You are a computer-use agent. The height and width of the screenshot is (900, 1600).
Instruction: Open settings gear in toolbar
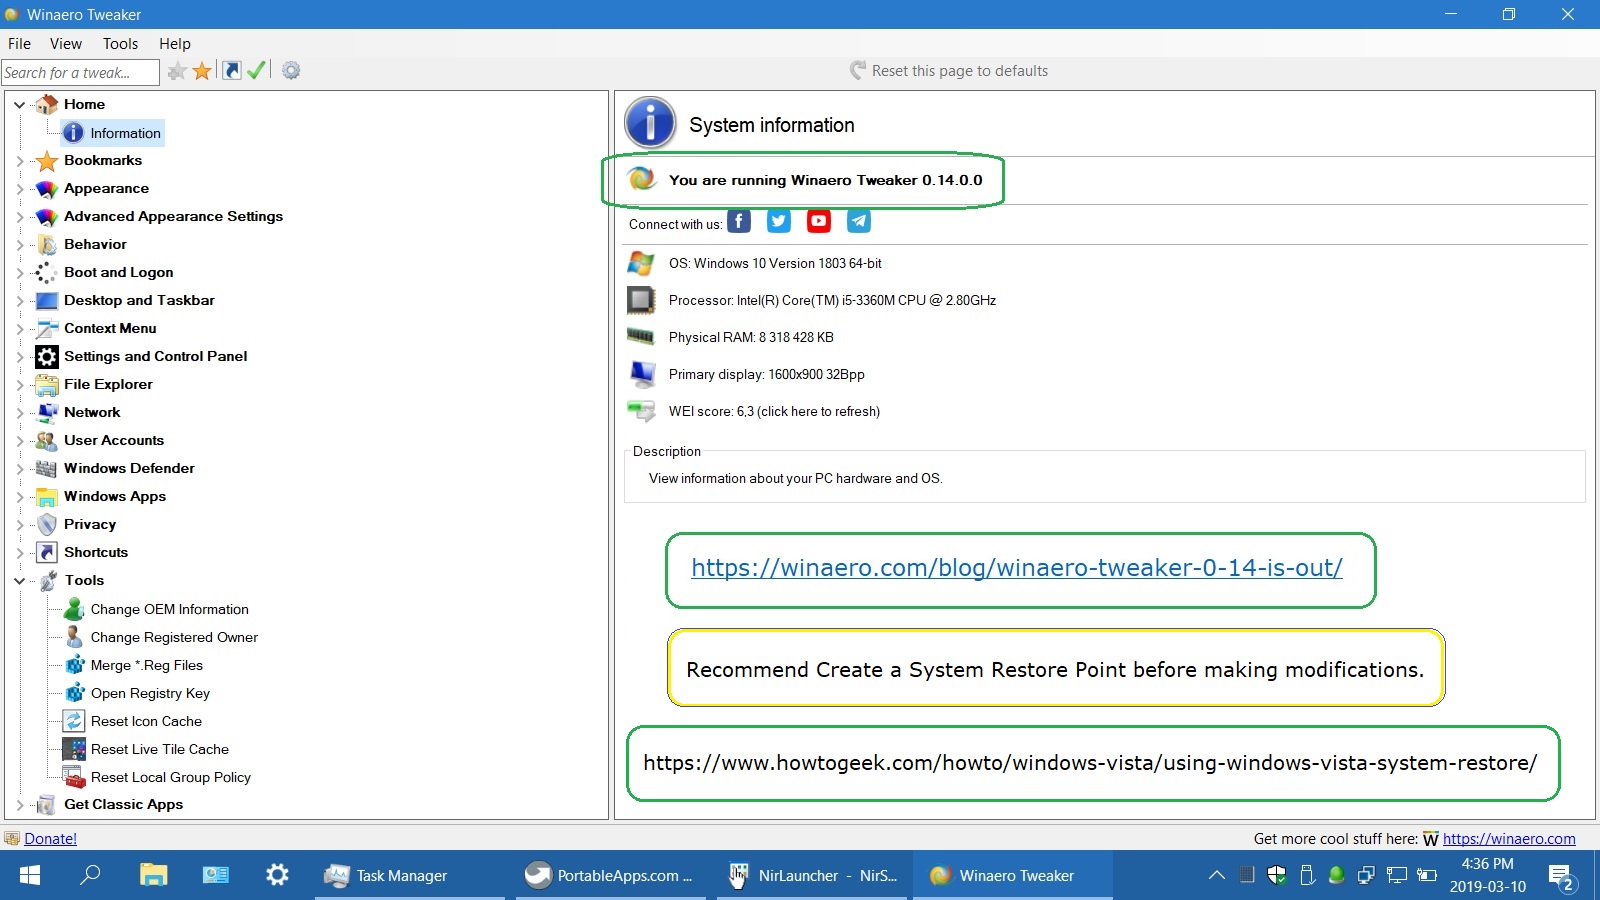click(291, 70)
